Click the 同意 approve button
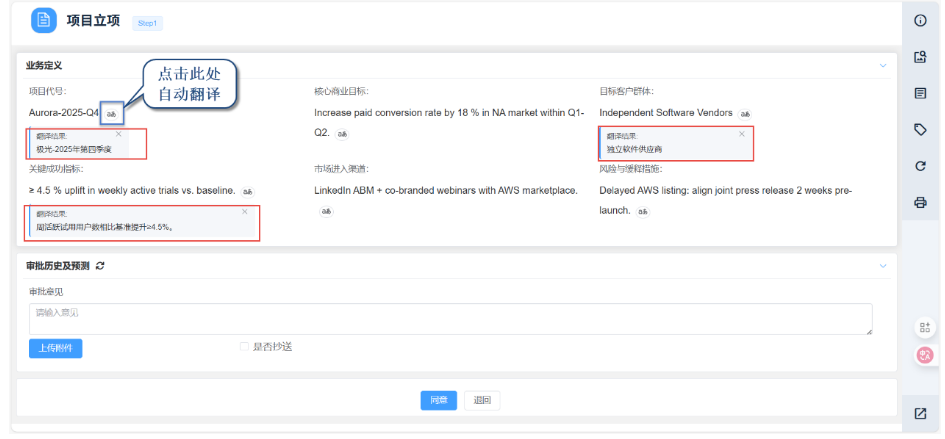 click(x=438, y=400)
